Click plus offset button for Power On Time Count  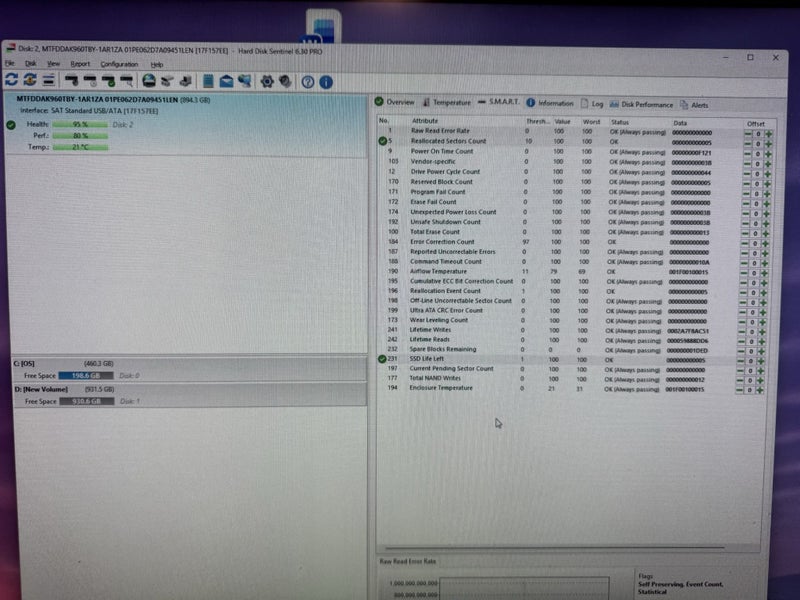point(768,154)
